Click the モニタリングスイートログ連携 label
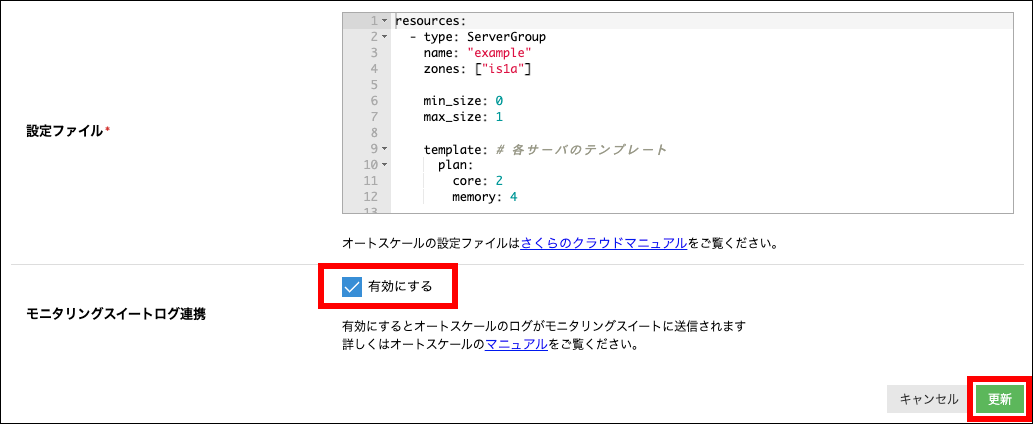Screen dimensions: 1033x424 point(115,314)
